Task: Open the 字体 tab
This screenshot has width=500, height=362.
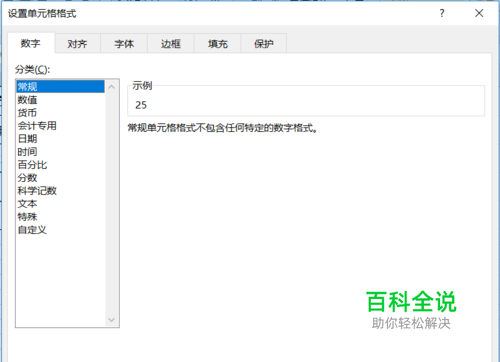Action: 124,44
